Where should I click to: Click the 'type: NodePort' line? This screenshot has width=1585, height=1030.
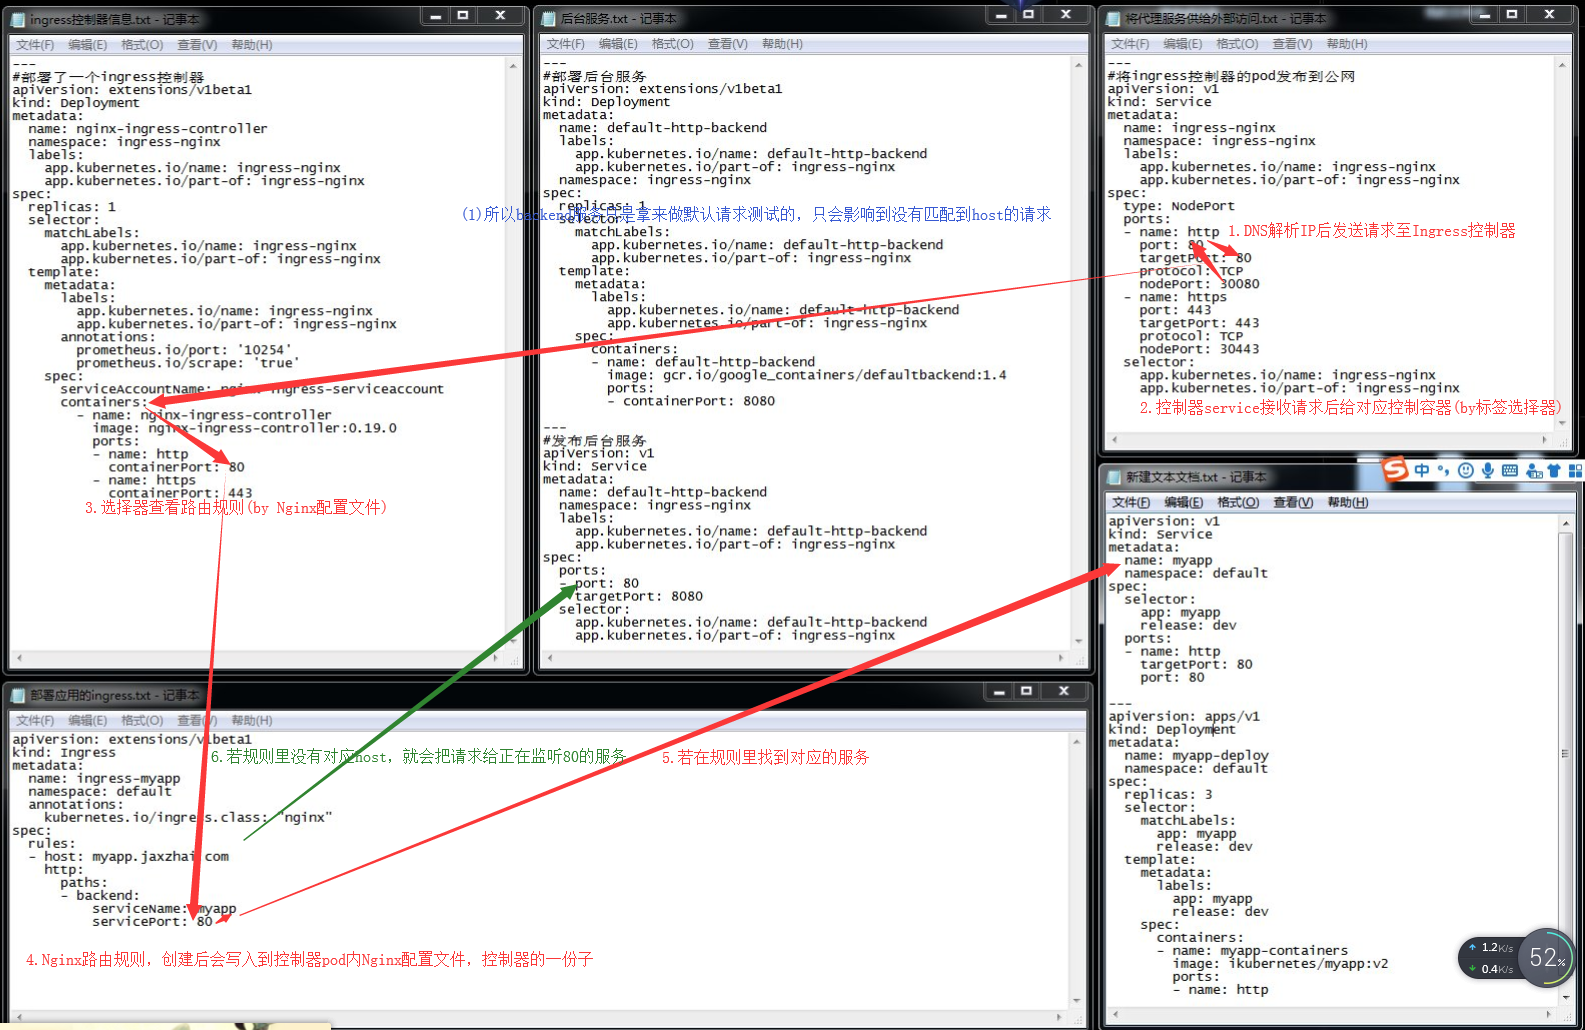pos(1179,206)
